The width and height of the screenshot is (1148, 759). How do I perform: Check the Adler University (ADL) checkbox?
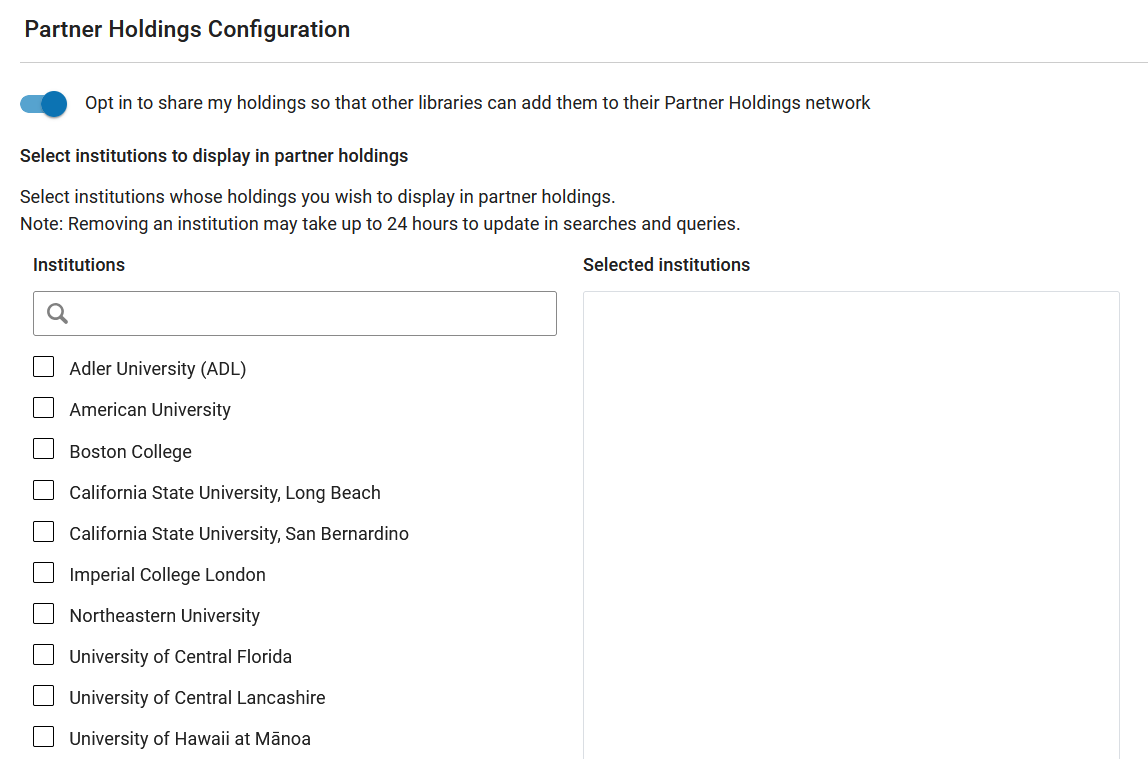44,367
